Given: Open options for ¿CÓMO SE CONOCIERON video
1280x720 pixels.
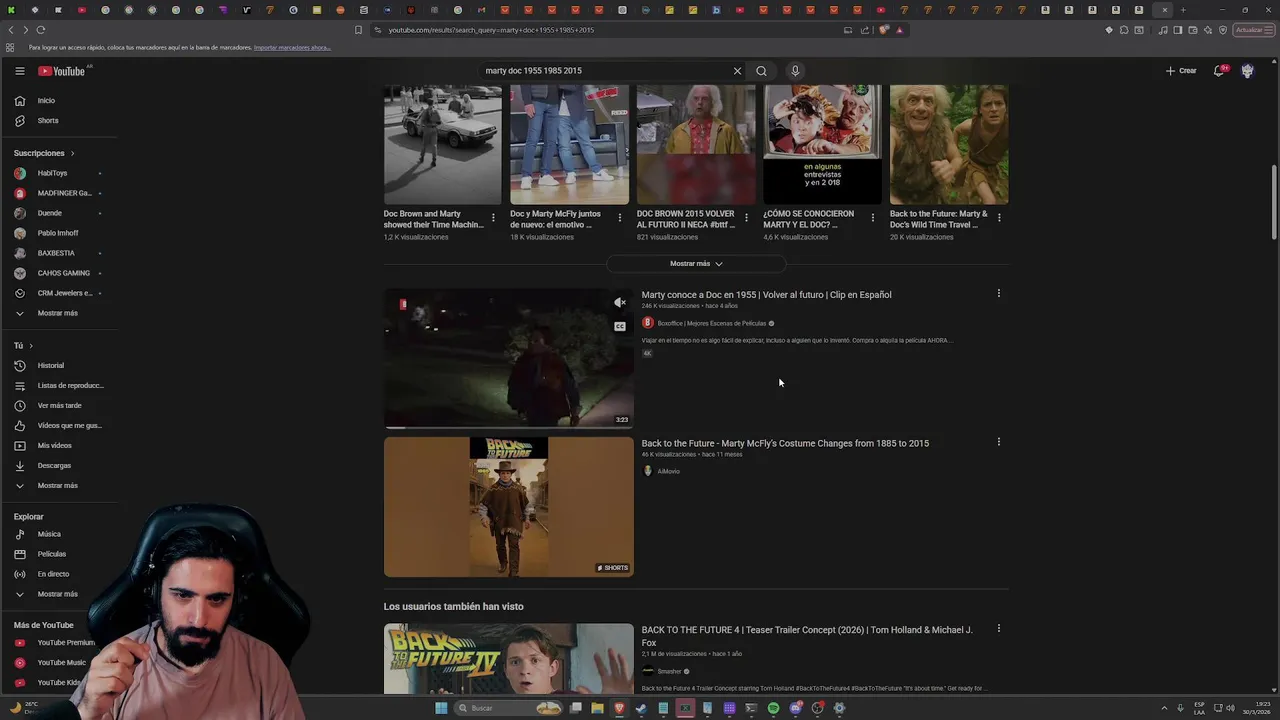Looking at the screenshot, I should click(872, 217).
